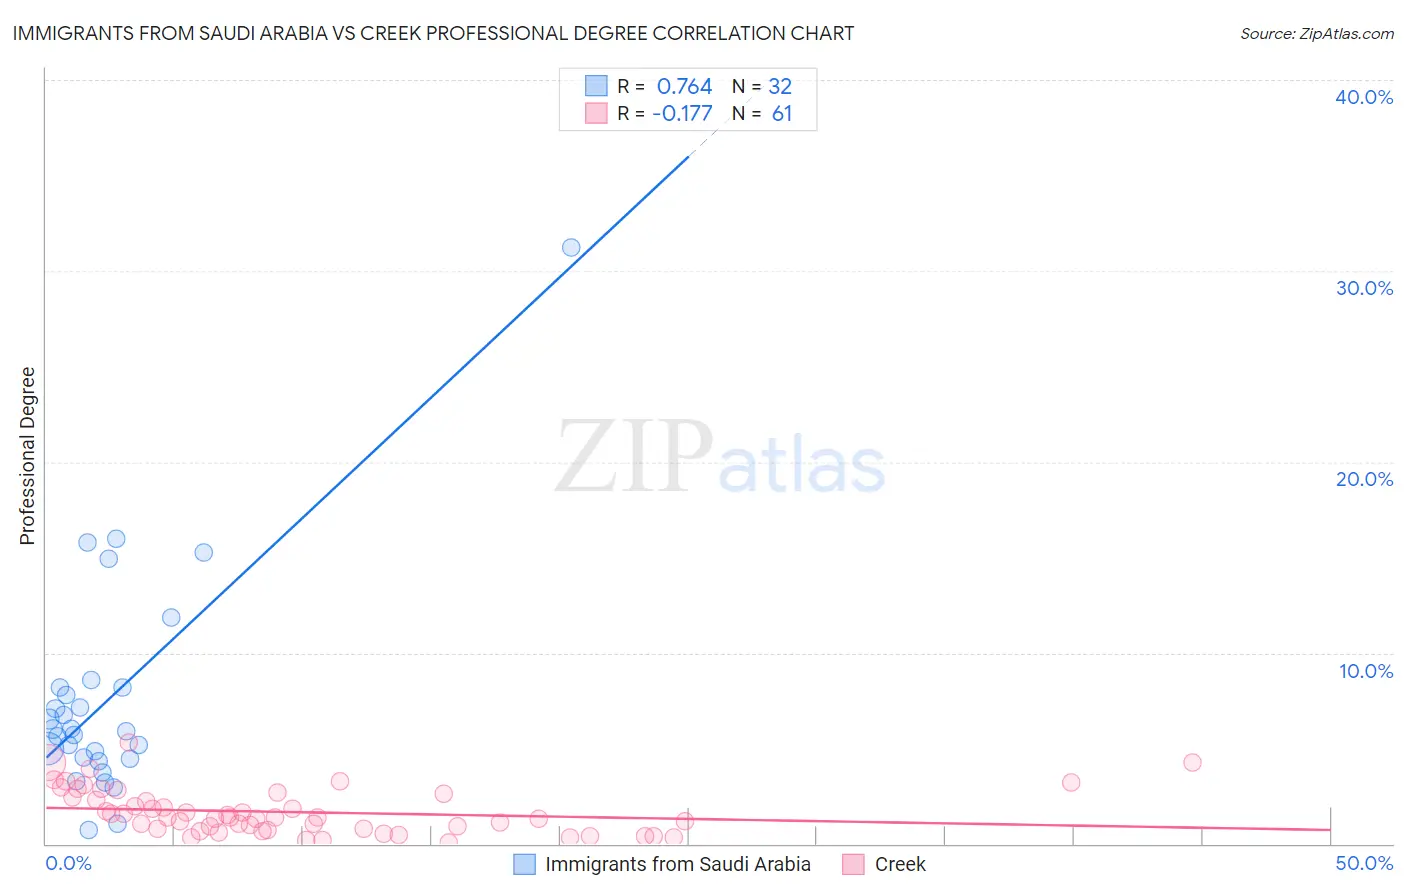Viewport: 1406px width, 892px height.
Task: Select the pink data point near 45% on the x-axis
Action: click(1192, 762)
